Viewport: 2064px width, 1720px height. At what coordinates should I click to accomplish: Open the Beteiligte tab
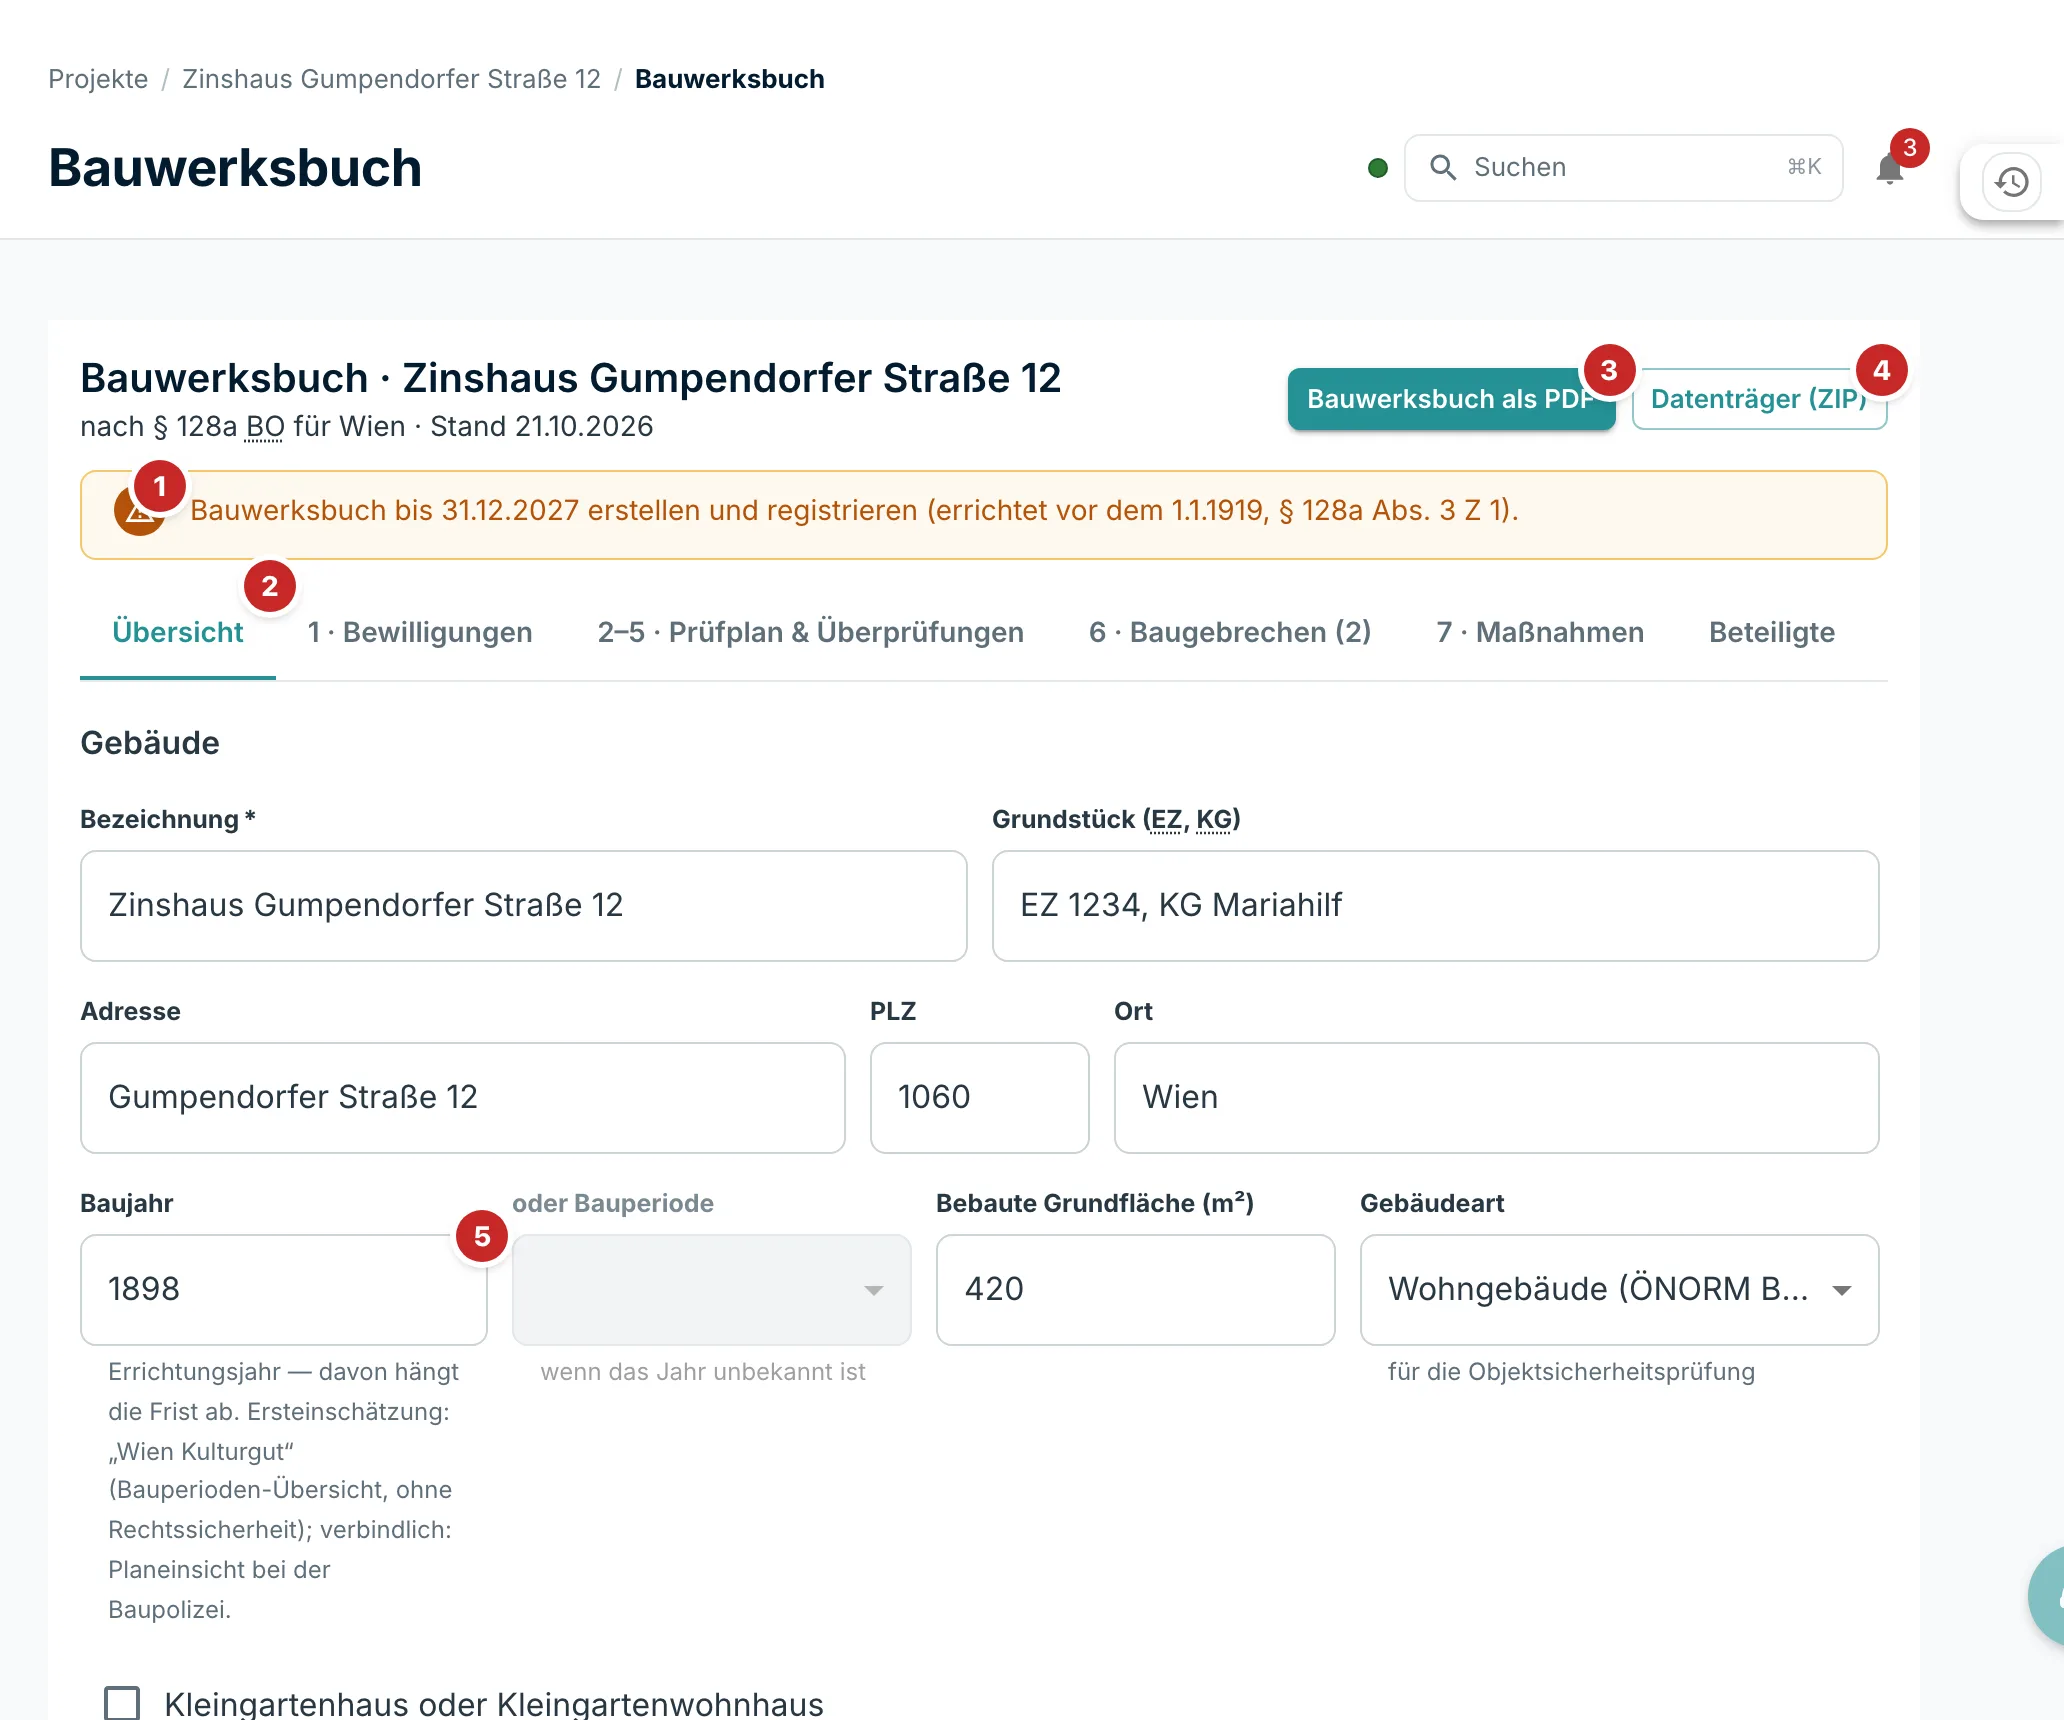(1772, 632)
